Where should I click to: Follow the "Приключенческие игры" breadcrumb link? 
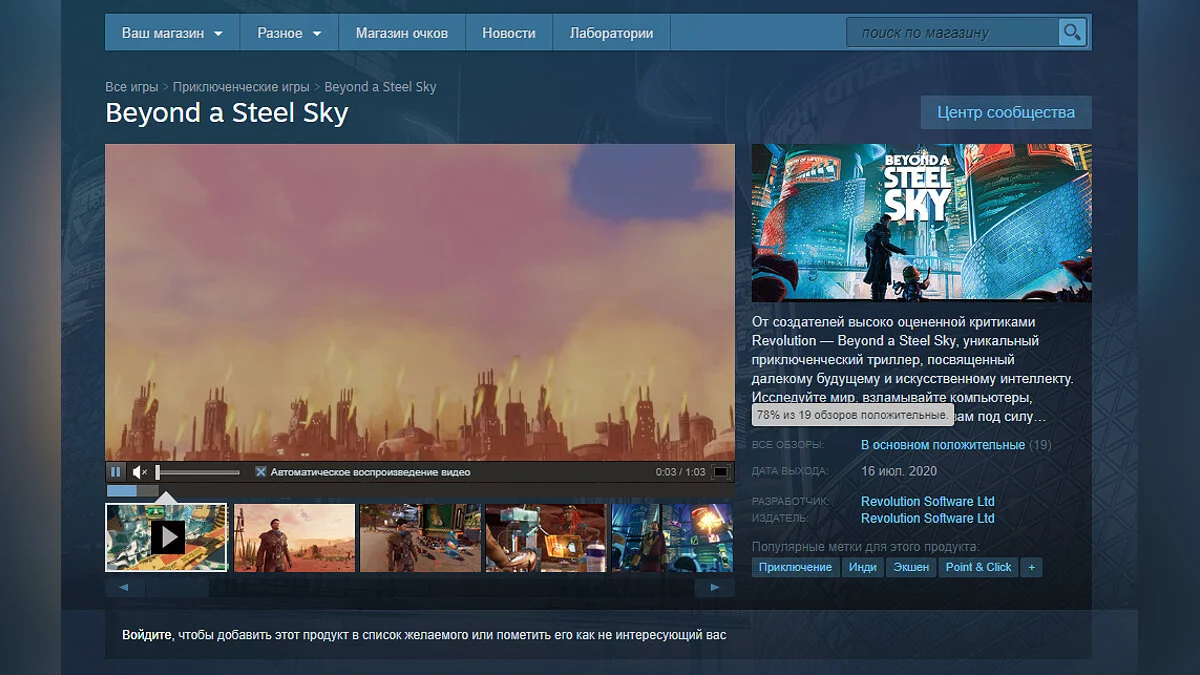[241, 87]
